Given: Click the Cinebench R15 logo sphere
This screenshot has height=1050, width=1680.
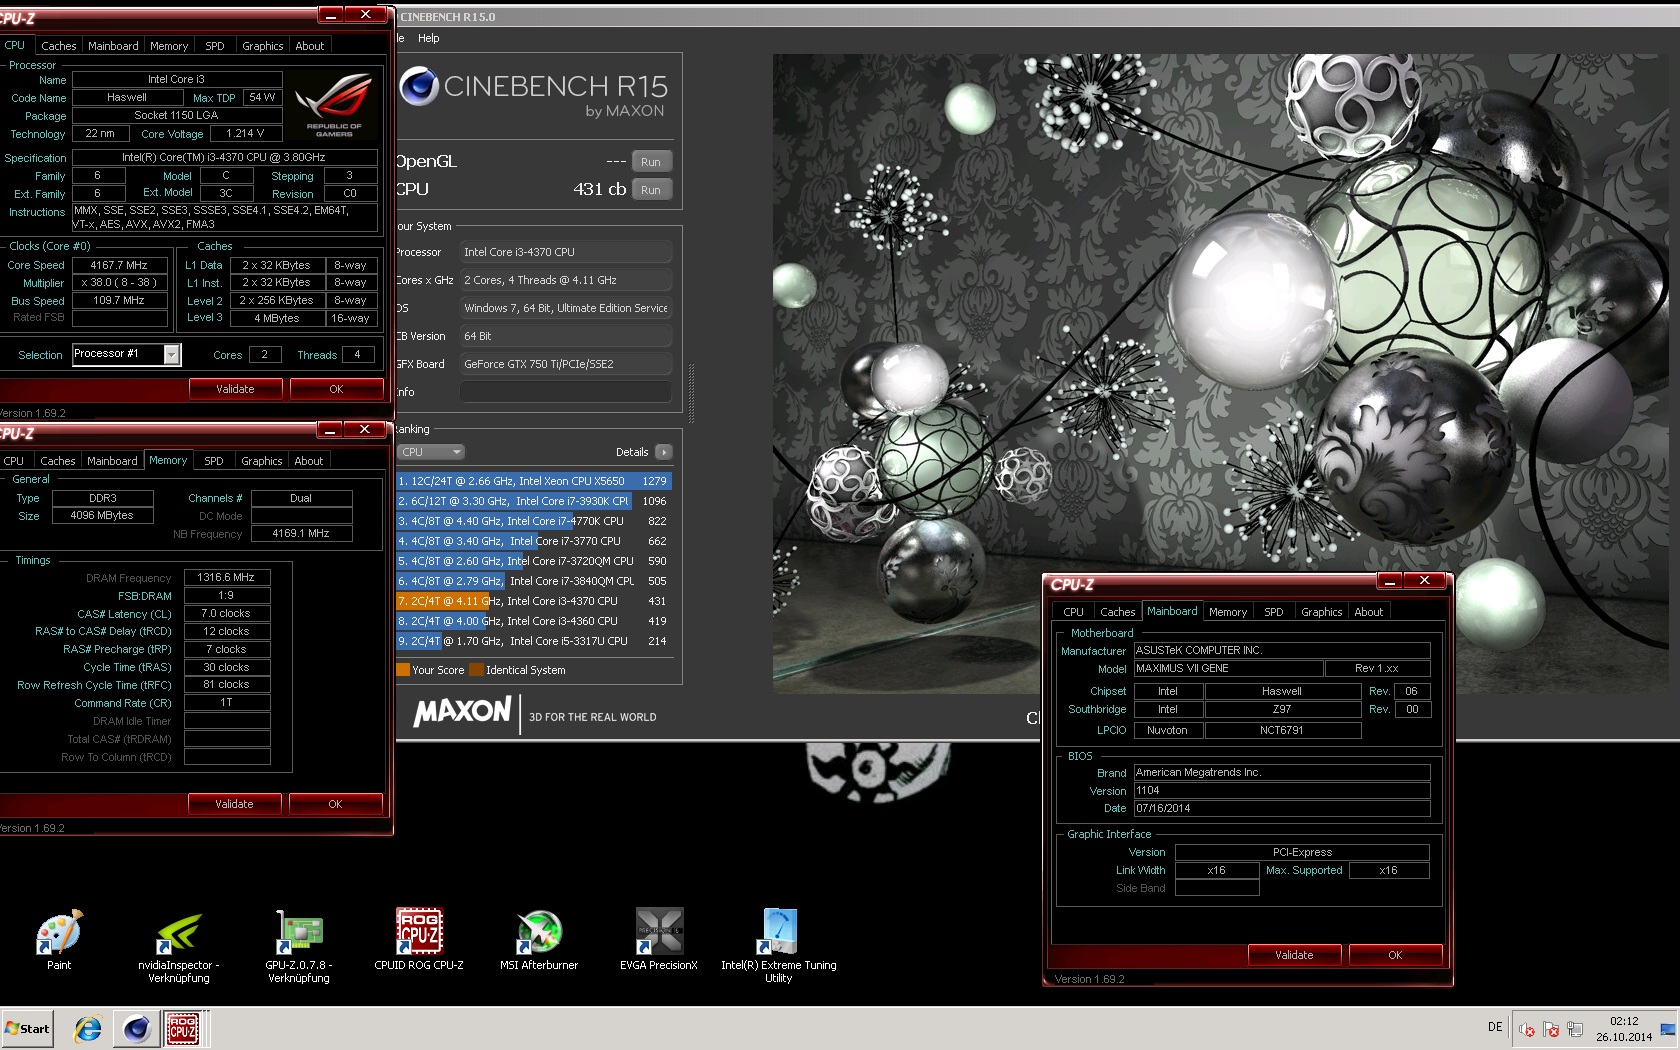Looking at the screenshot, I should (418, 86).
